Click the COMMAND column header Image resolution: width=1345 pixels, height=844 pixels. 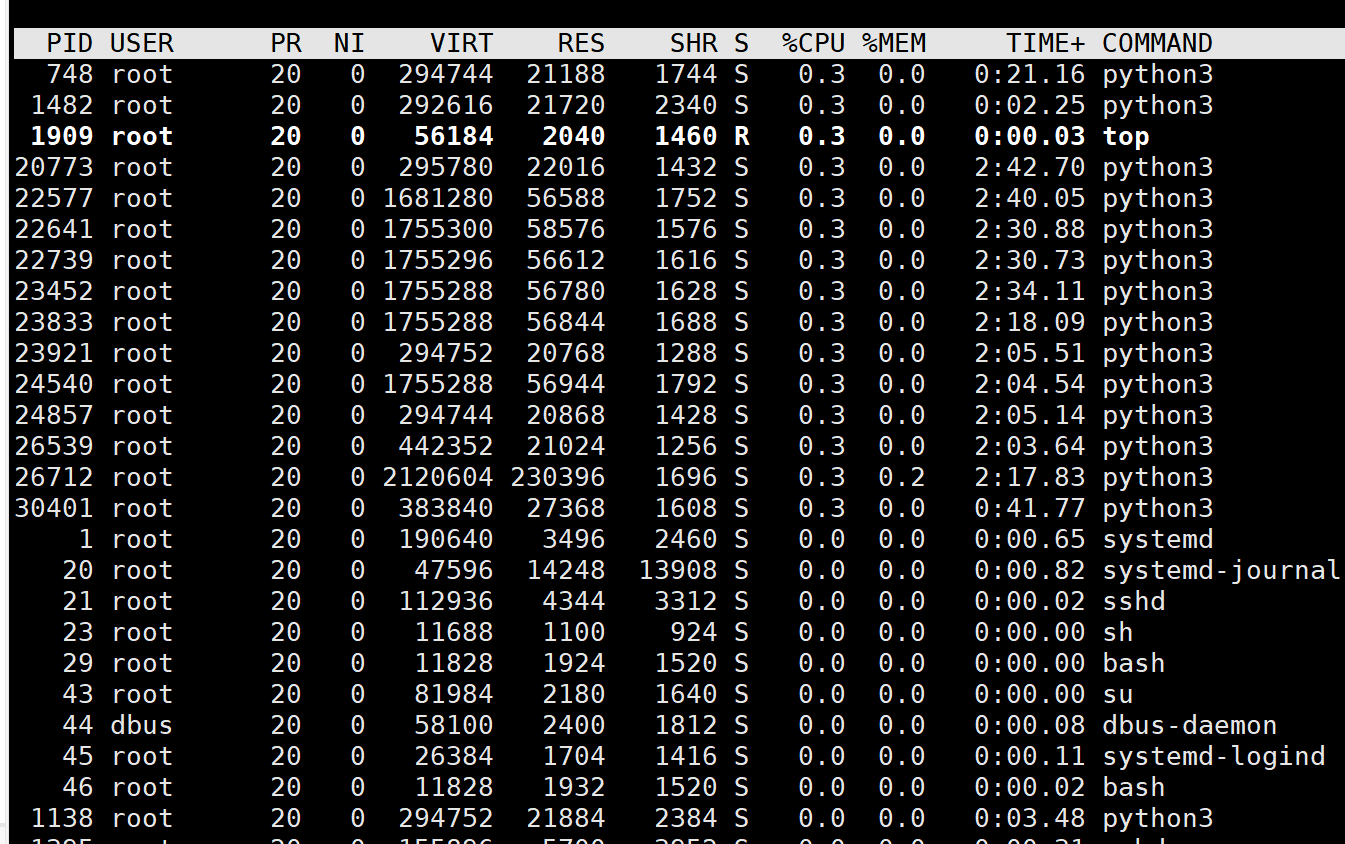(1157, 43)
